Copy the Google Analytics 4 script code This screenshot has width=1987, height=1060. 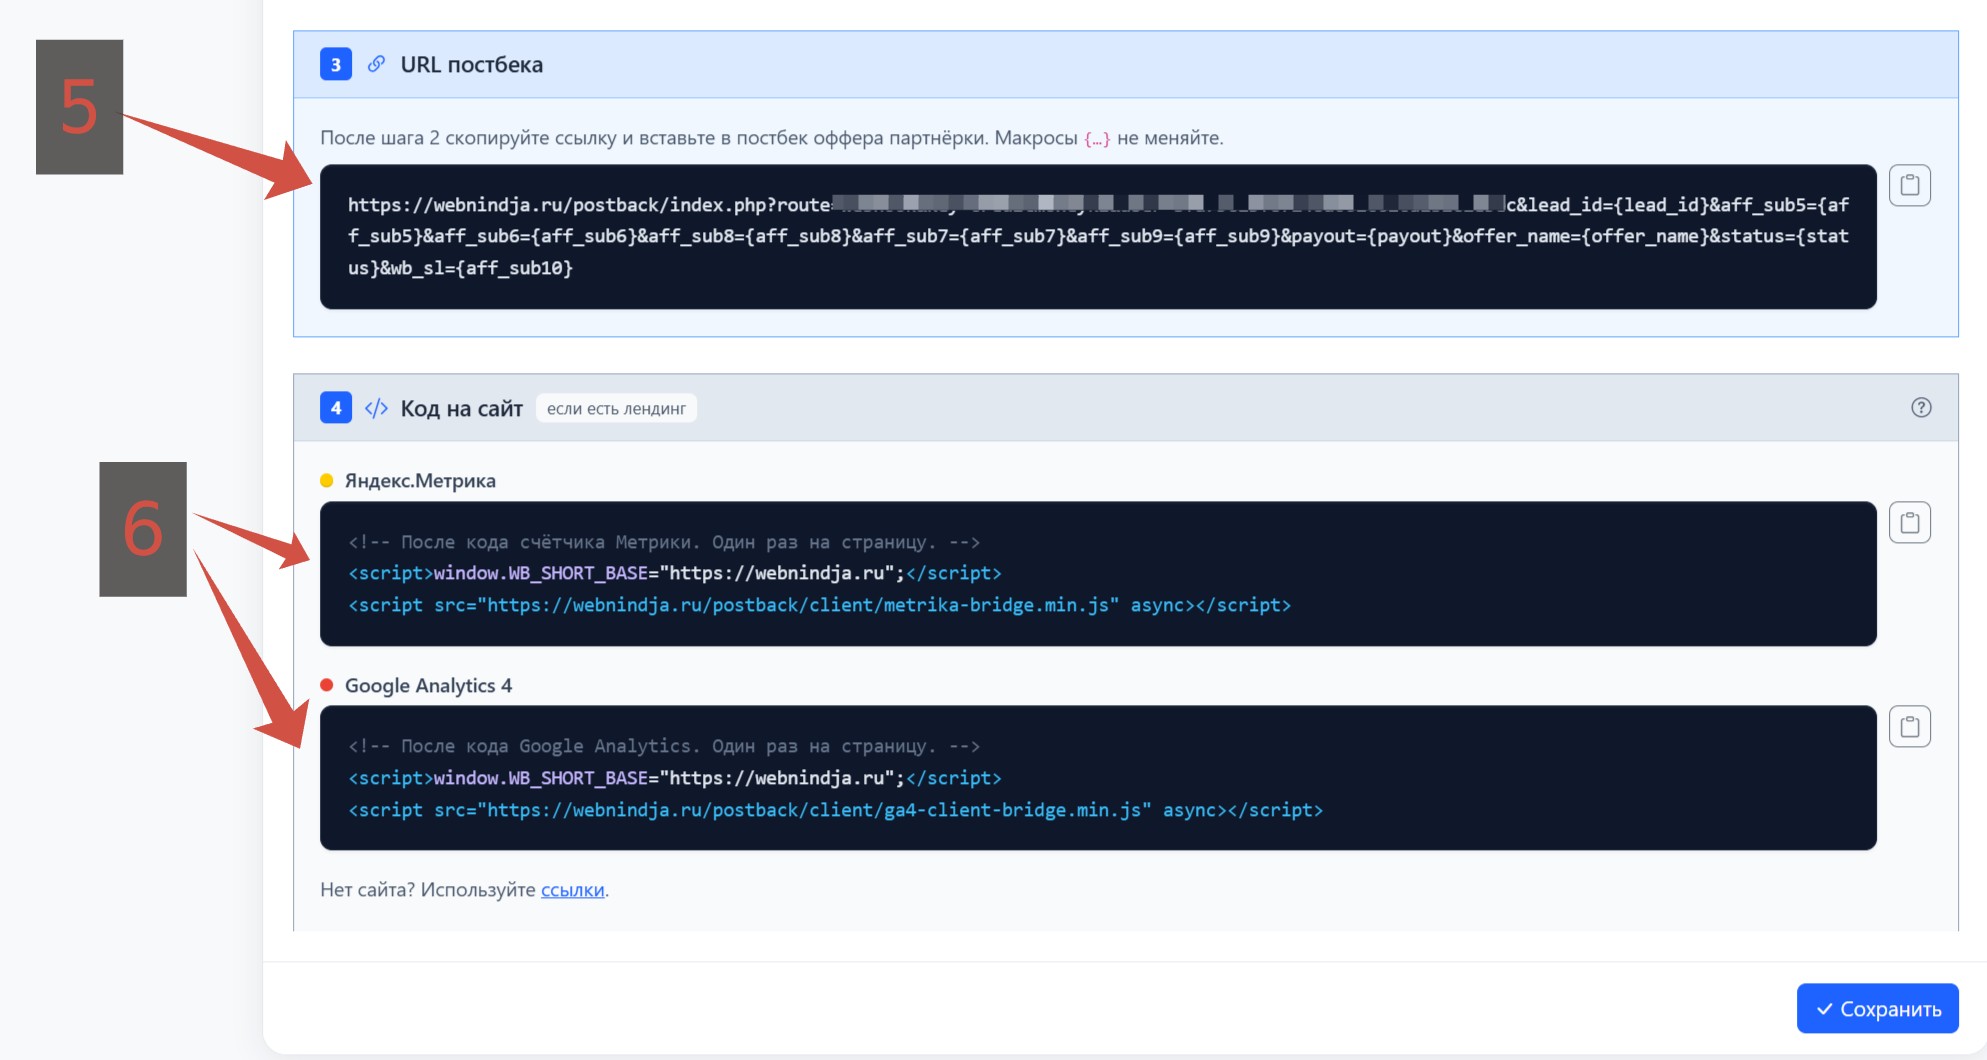coord(1909,727)
